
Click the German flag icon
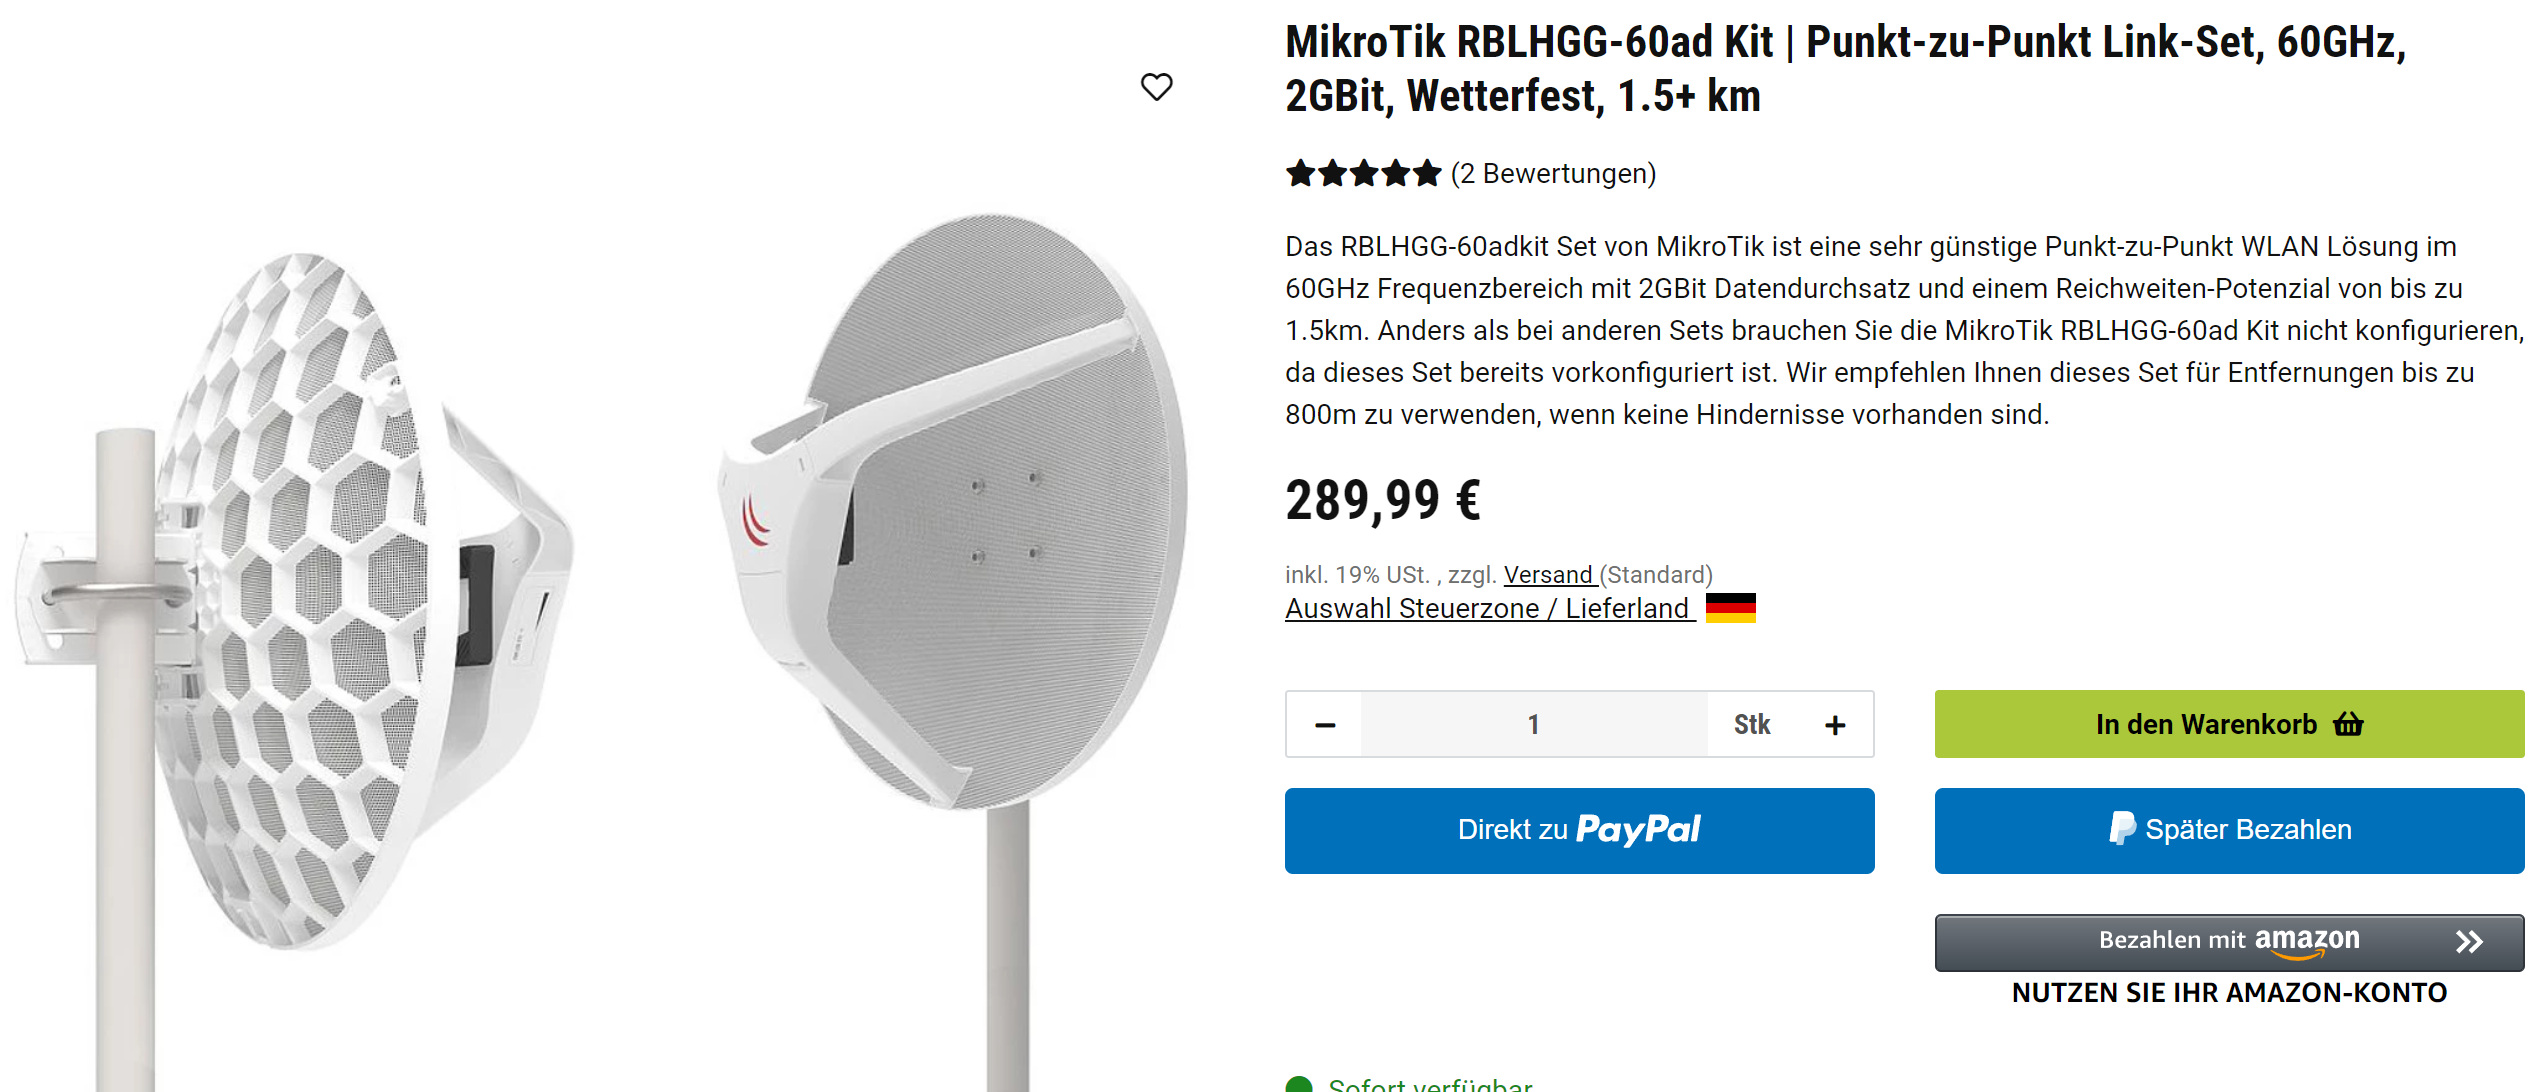point(1730,608)
